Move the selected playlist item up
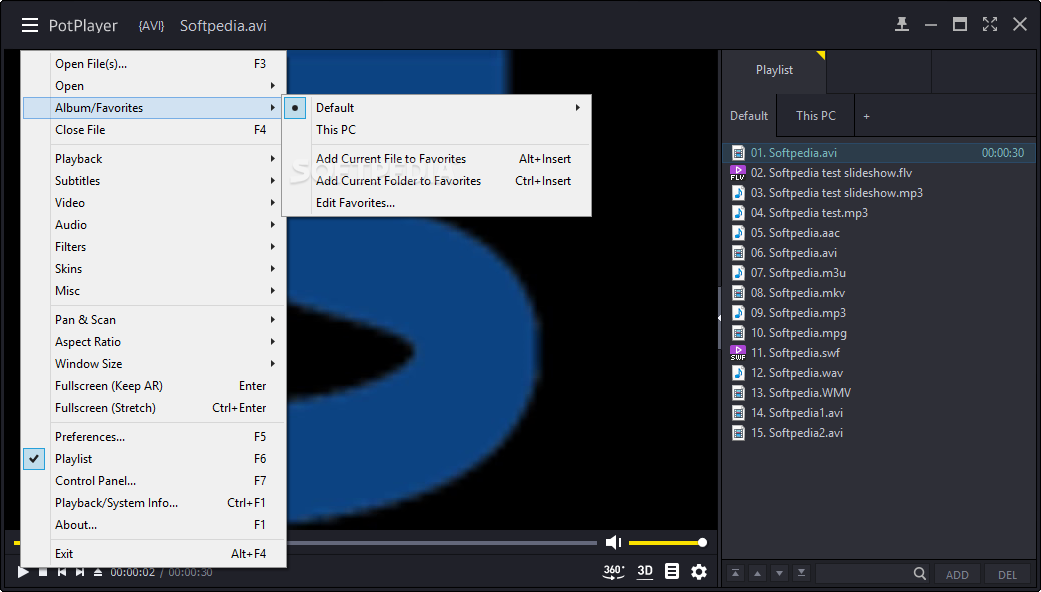Screen dimensions: 1041x592 (758, 573)
